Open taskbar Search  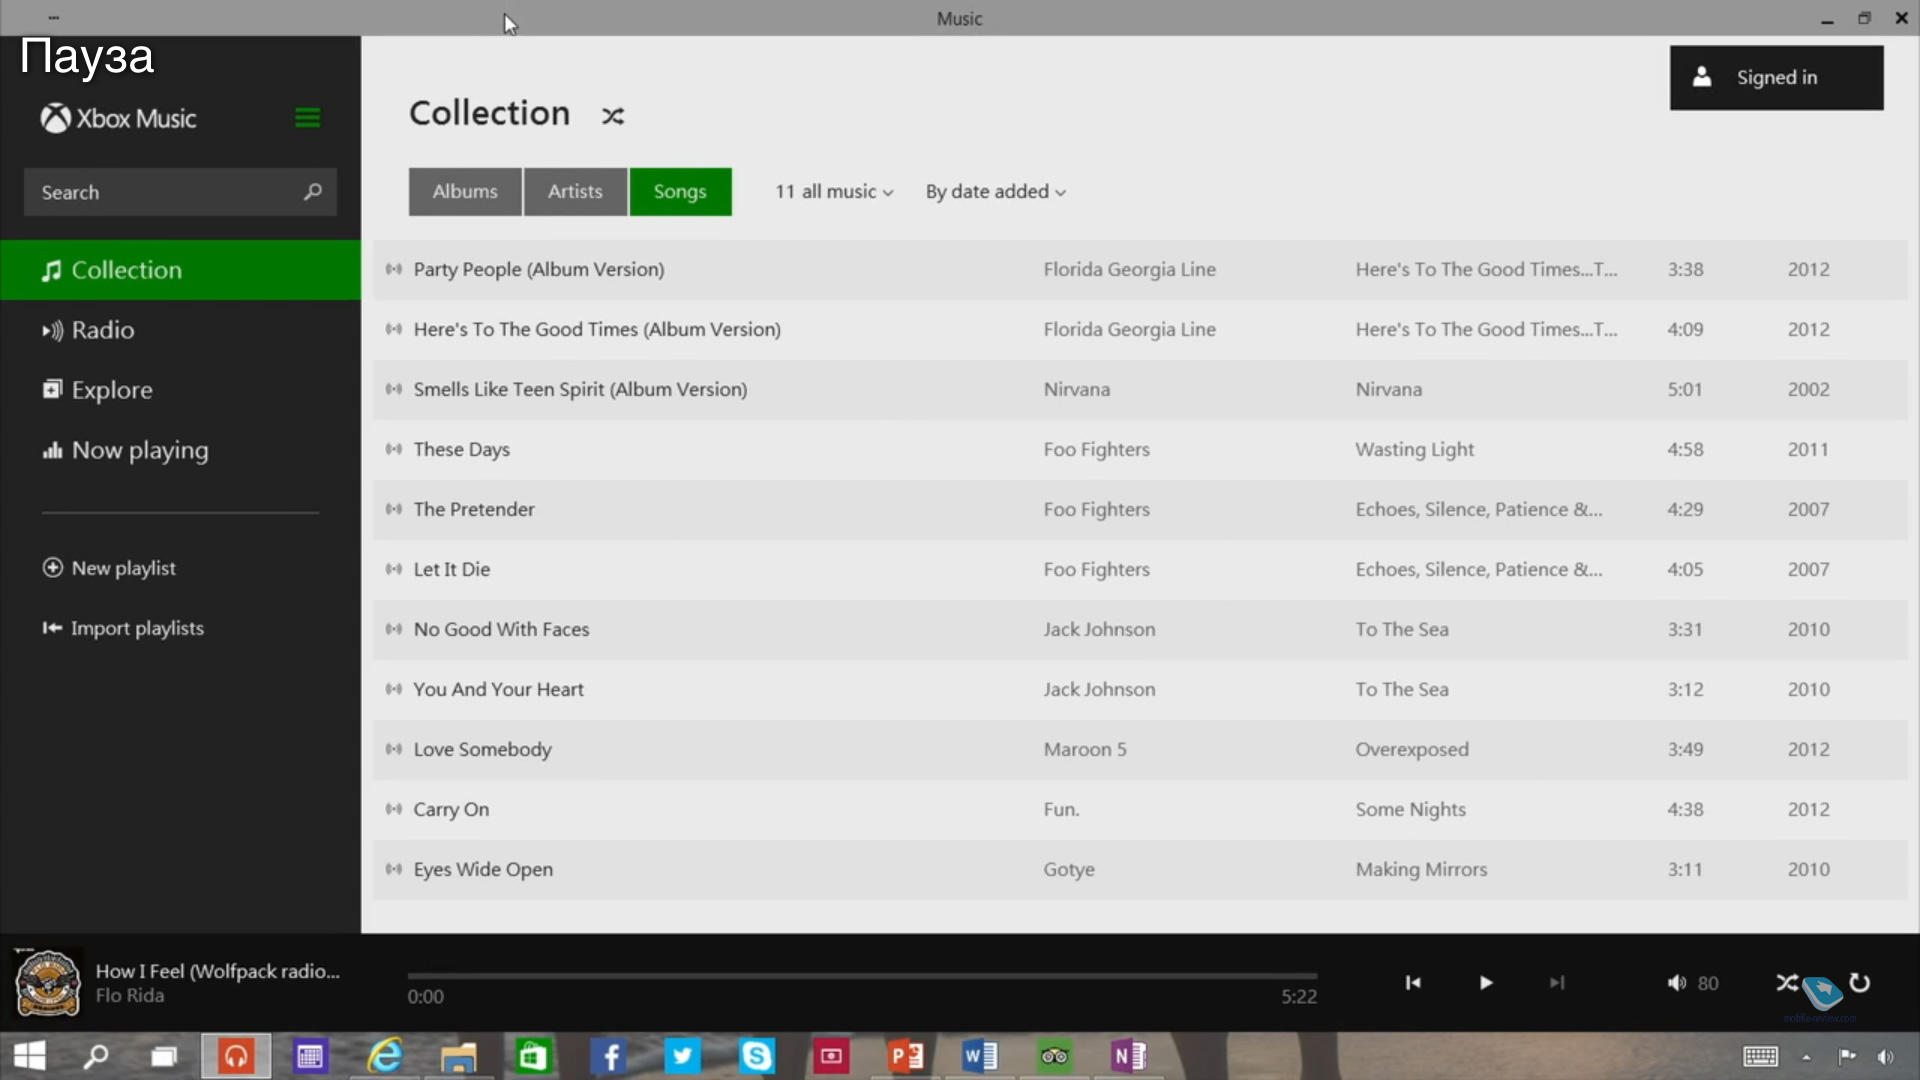pyautogui.click(x=96, y=1056)
